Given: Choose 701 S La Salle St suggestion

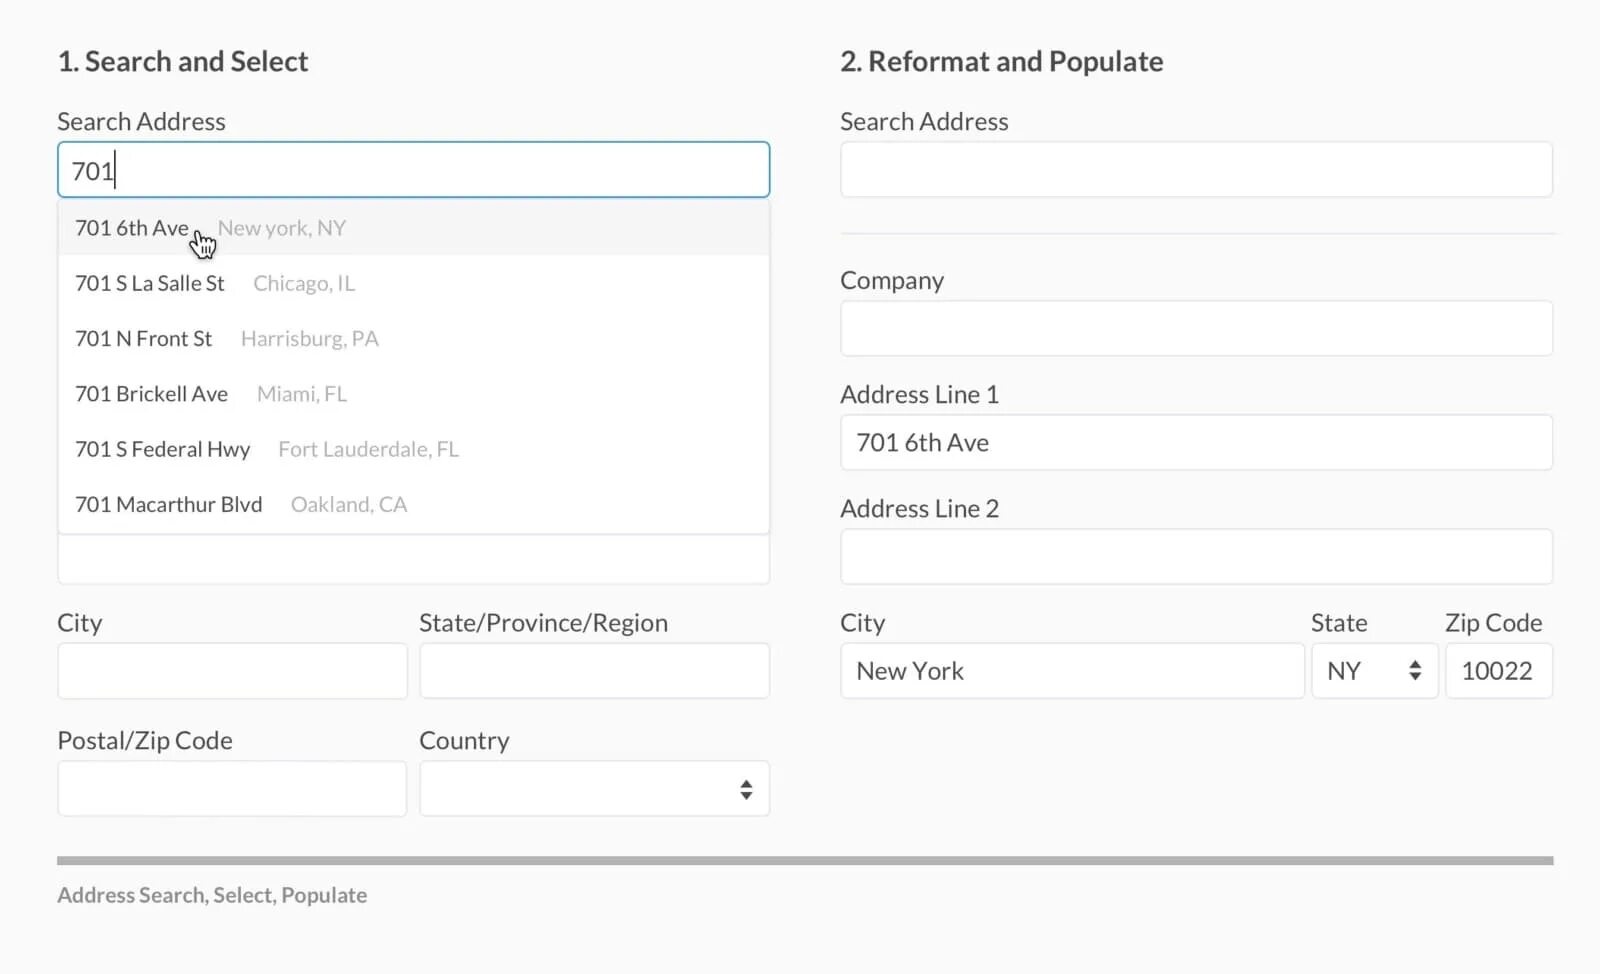Looking at the screenshot, I should 214,283.
